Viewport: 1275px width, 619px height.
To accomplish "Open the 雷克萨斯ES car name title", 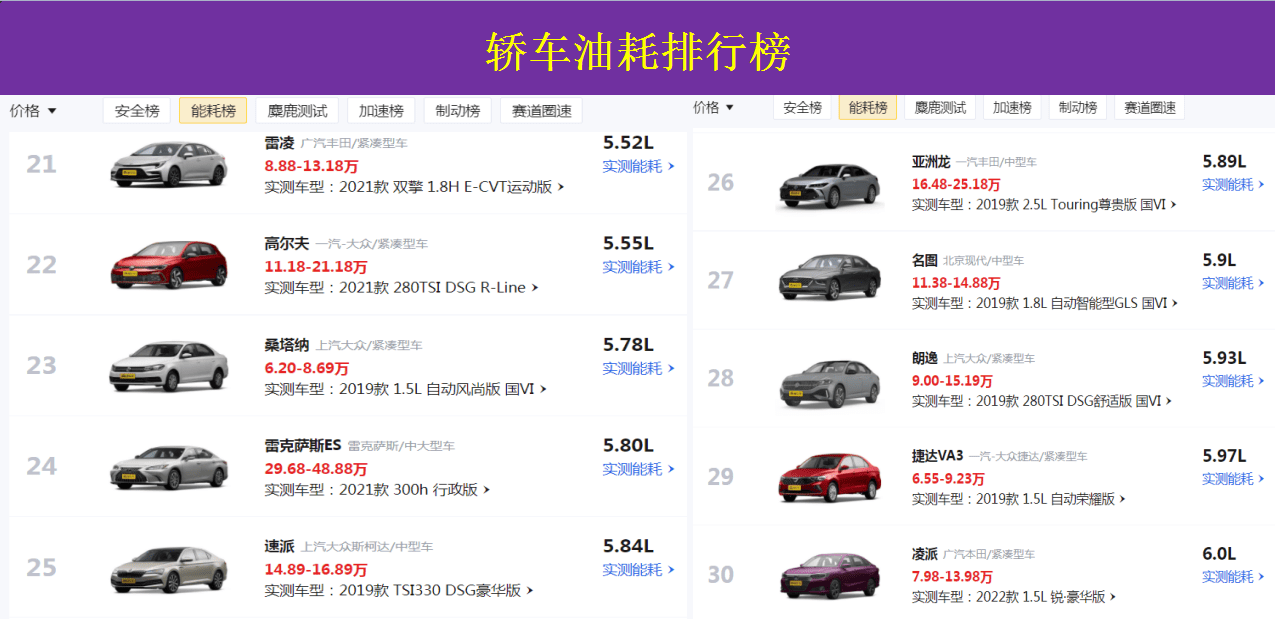I will [303, 445].
